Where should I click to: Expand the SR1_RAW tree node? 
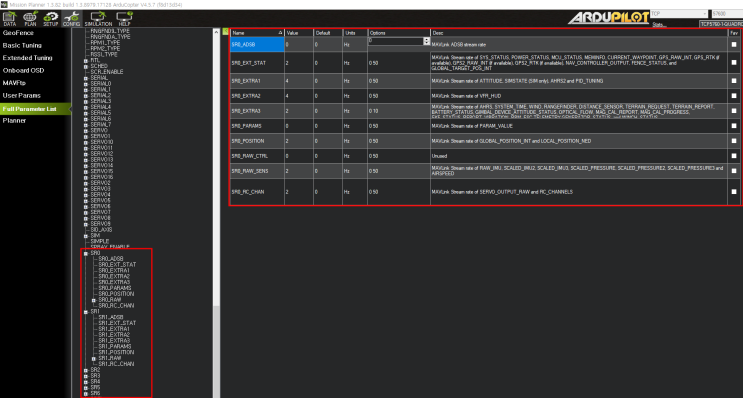pos(94,359)
